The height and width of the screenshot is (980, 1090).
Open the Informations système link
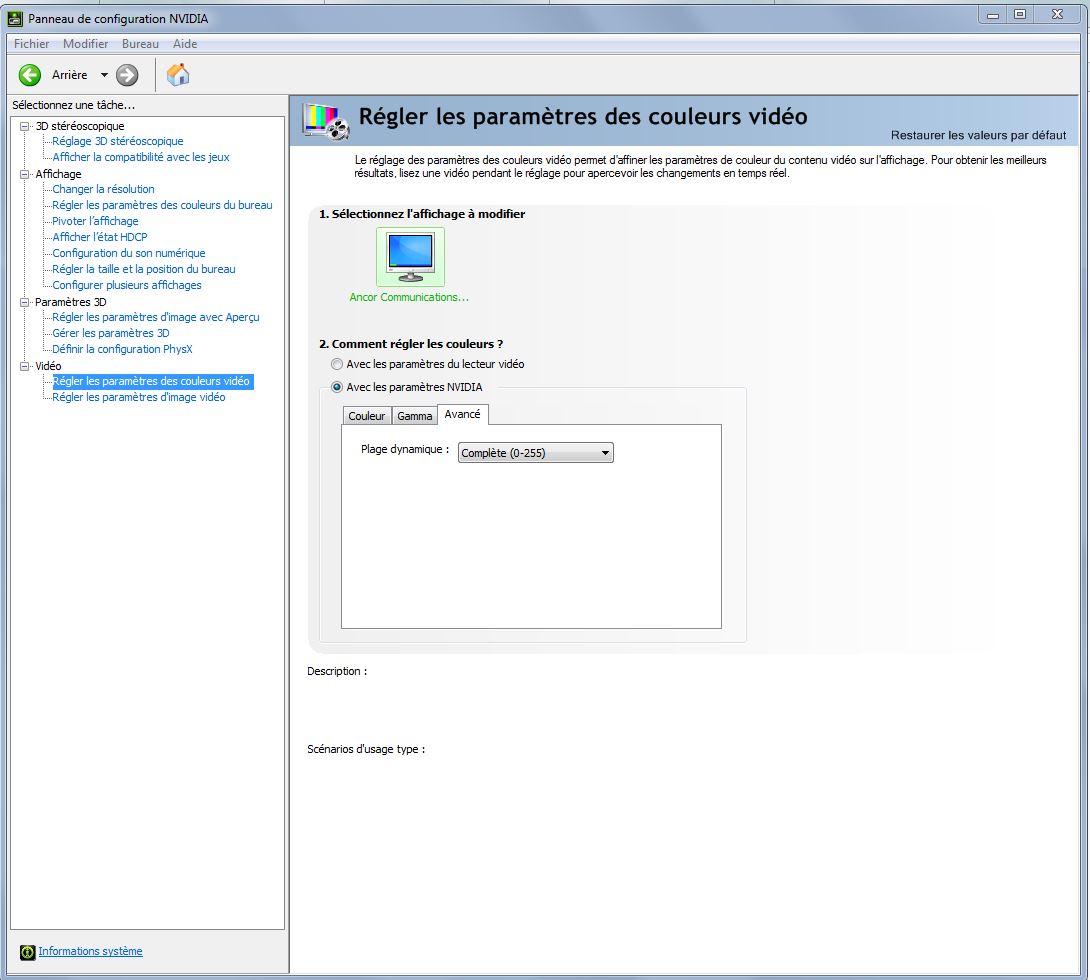click(x=90, y=951)
